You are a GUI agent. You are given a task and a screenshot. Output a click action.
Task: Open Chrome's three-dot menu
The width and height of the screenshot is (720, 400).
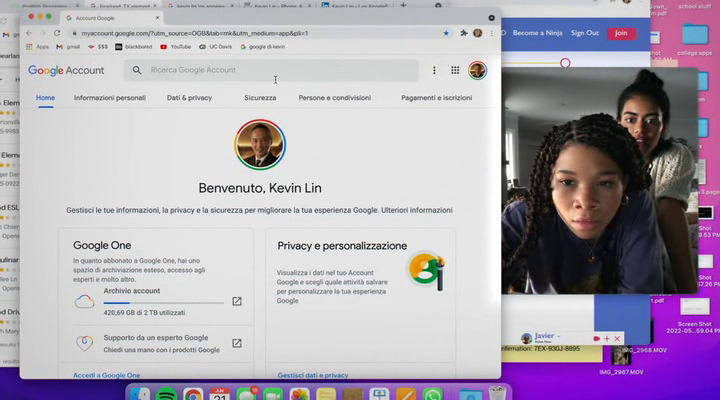point(492,33)
